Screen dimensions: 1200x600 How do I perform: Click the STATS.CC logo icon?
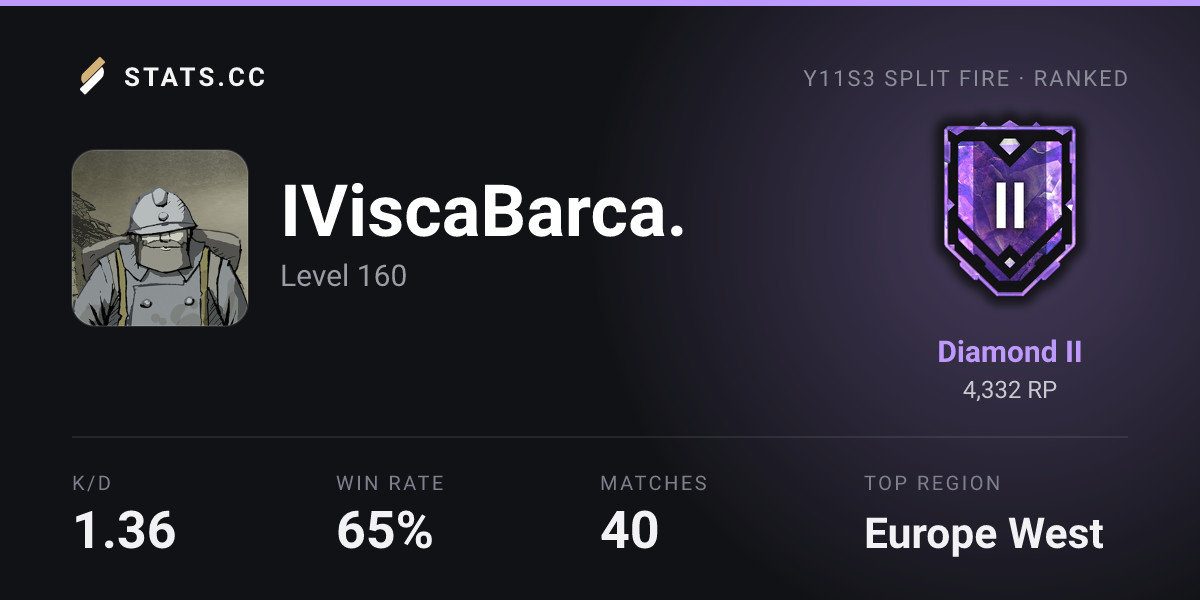92,77
